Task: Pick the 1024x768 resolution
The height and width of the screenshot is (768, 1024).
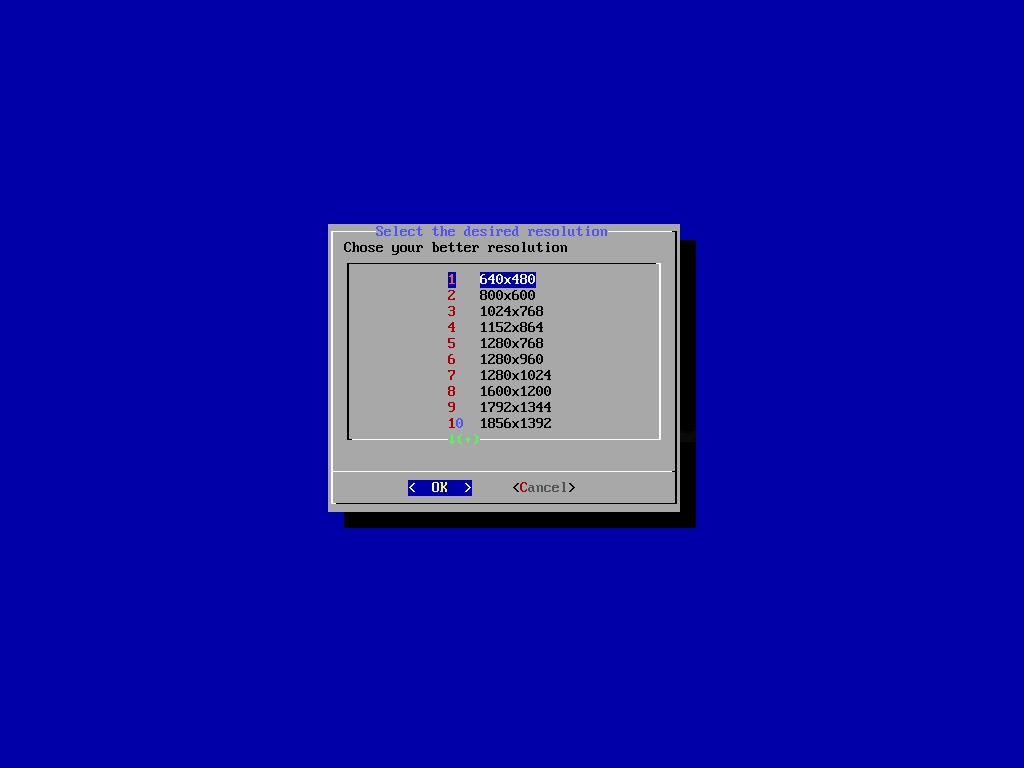Action: pos(496,312)
